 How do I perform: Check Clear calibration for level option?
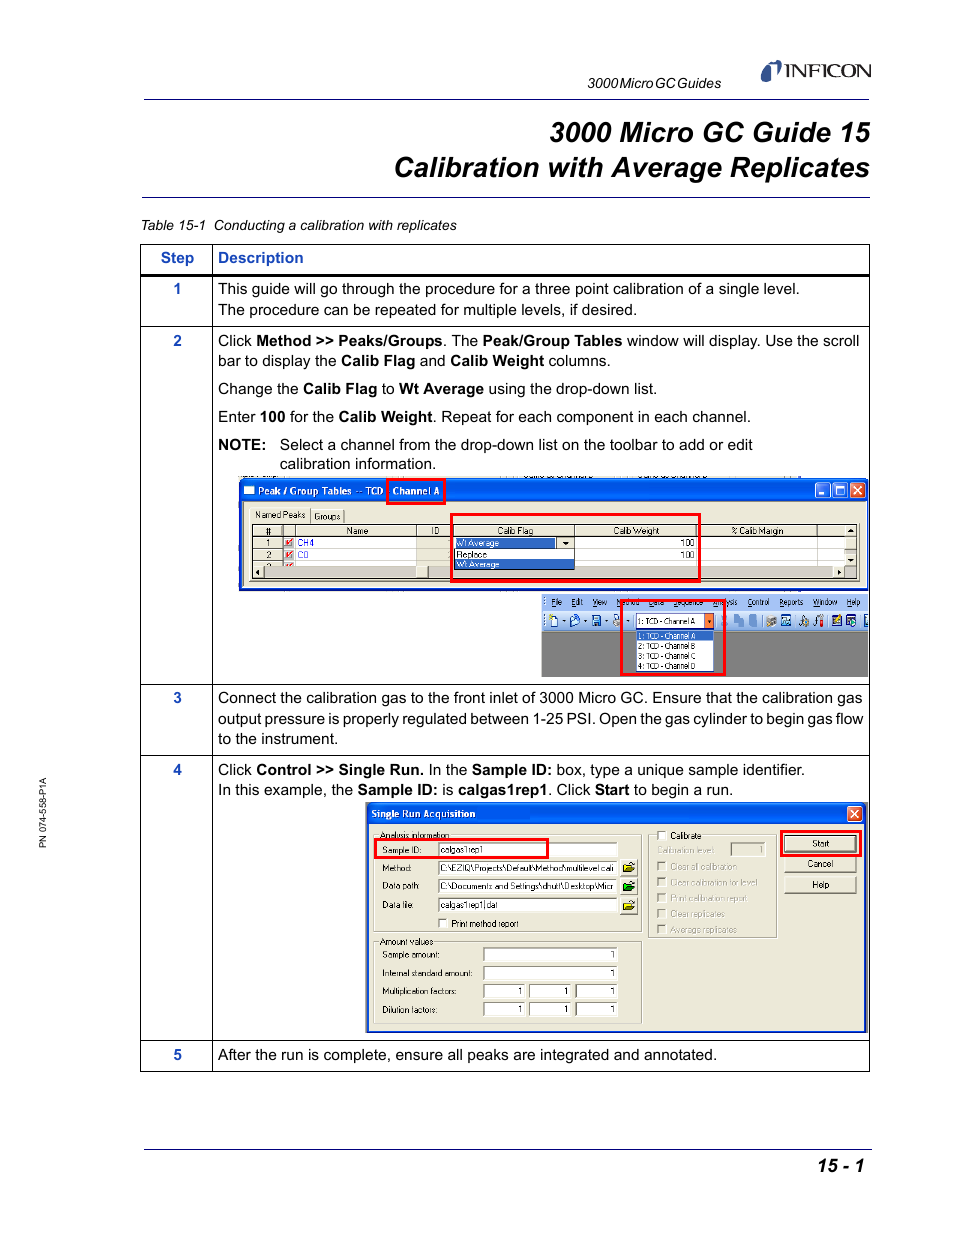click(661, 882)
